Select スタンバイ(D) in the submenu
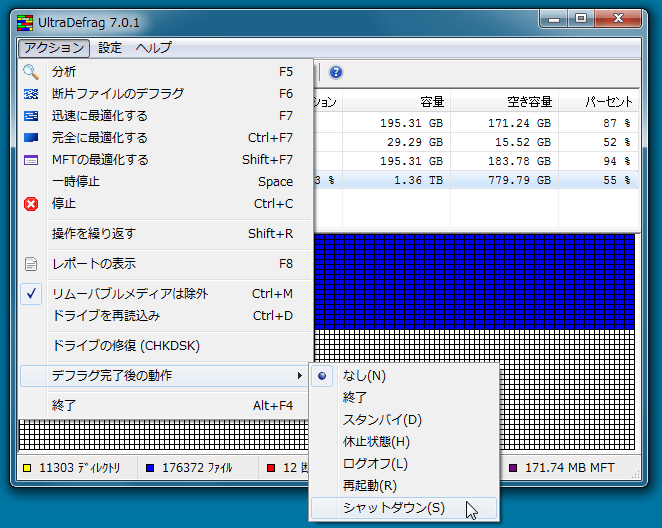This screenshot has width=662, height=528. 404,420
